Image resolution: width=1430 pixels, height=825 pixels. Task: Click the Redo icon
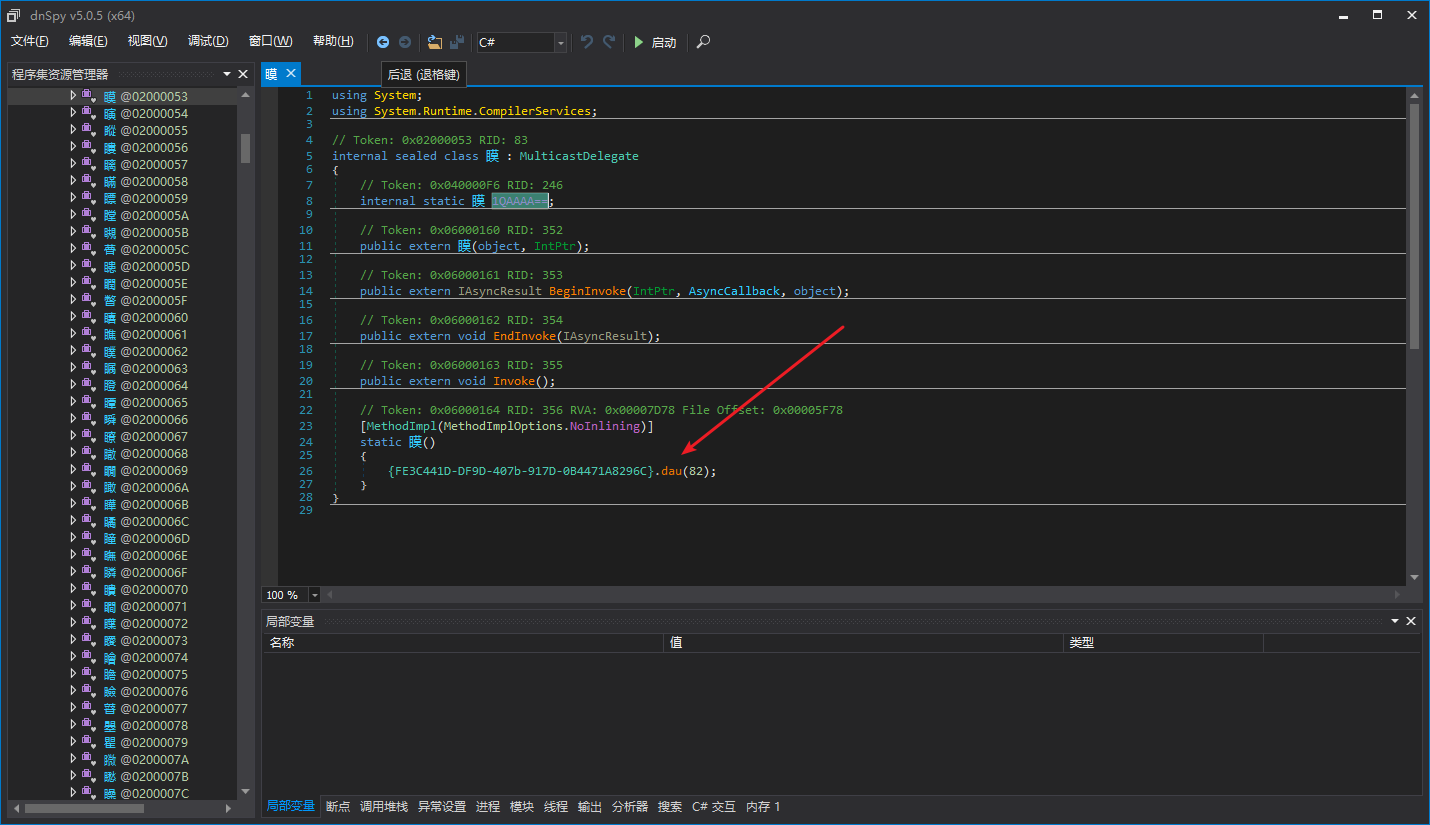coord(607,42)
